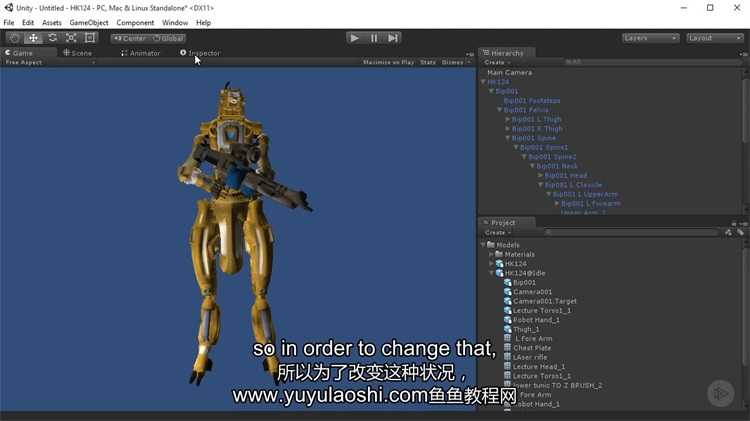Select the Hand tool in toolbar
Viewport: 750px width, 421px height.
pos(14,38)
